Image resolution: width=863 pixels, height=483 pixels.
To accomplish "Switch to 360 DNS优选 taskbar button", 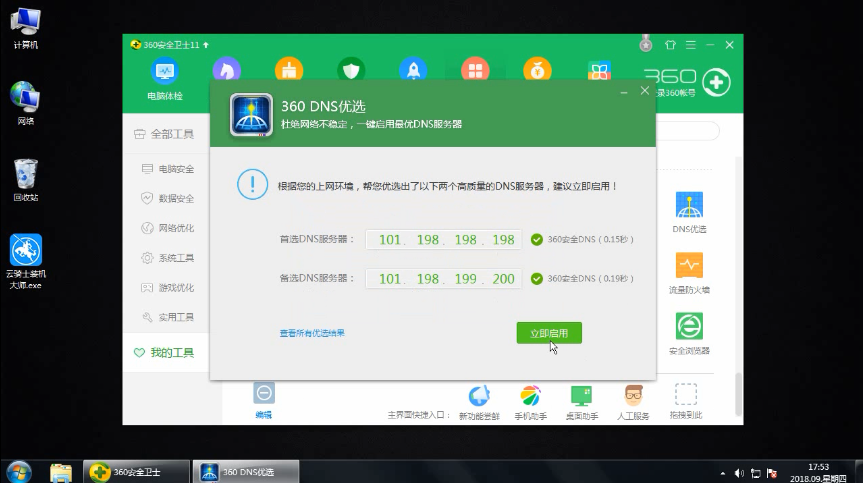I will point(246,472).
